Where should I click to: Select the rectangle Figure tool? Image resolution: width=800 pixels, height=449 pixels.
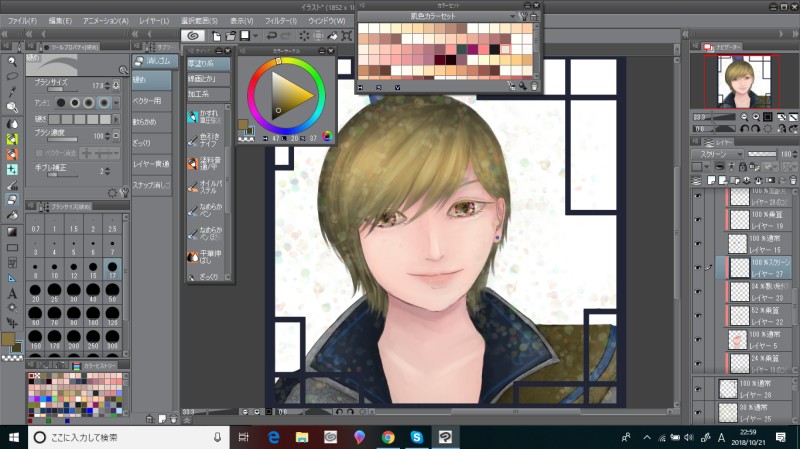(12, 247)
